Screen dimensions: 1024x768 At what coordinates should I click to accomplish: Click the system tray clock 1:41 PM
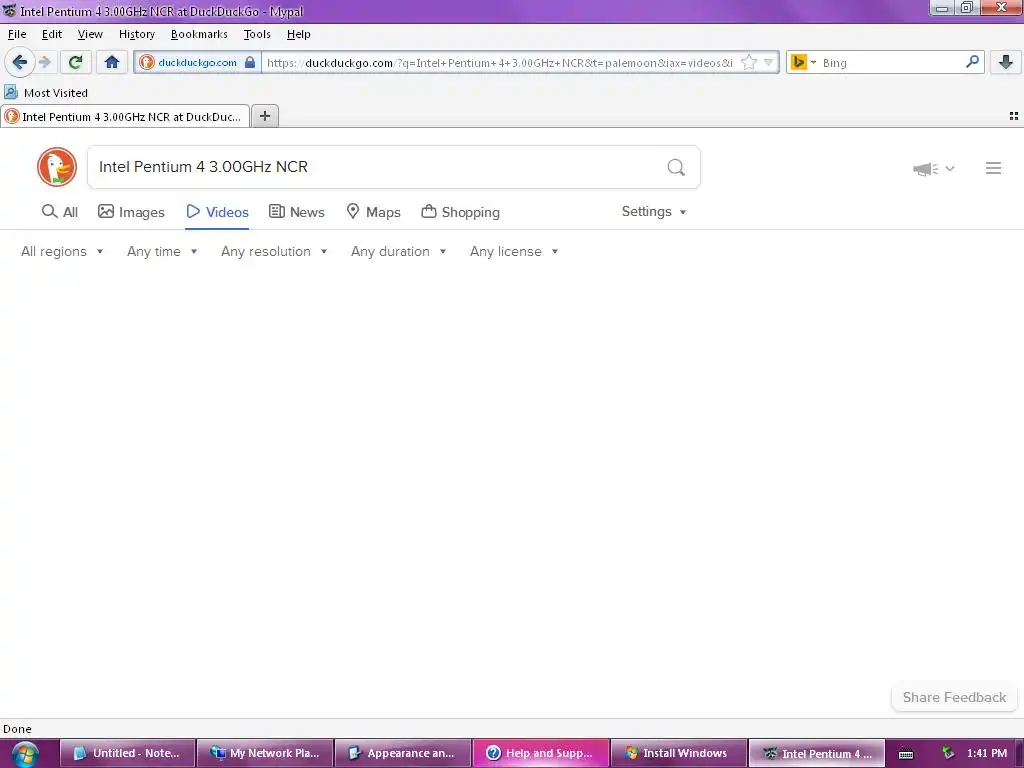pos(987,753)
